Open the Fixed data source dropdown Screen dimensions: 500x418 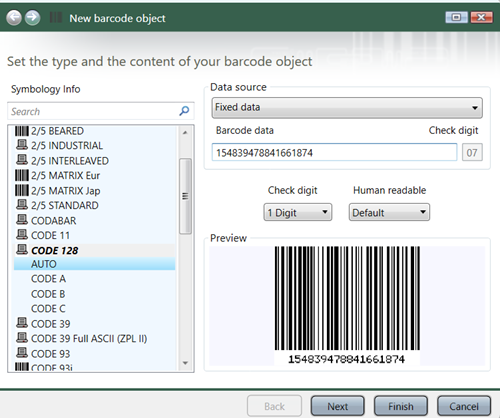tap(347, 107)
